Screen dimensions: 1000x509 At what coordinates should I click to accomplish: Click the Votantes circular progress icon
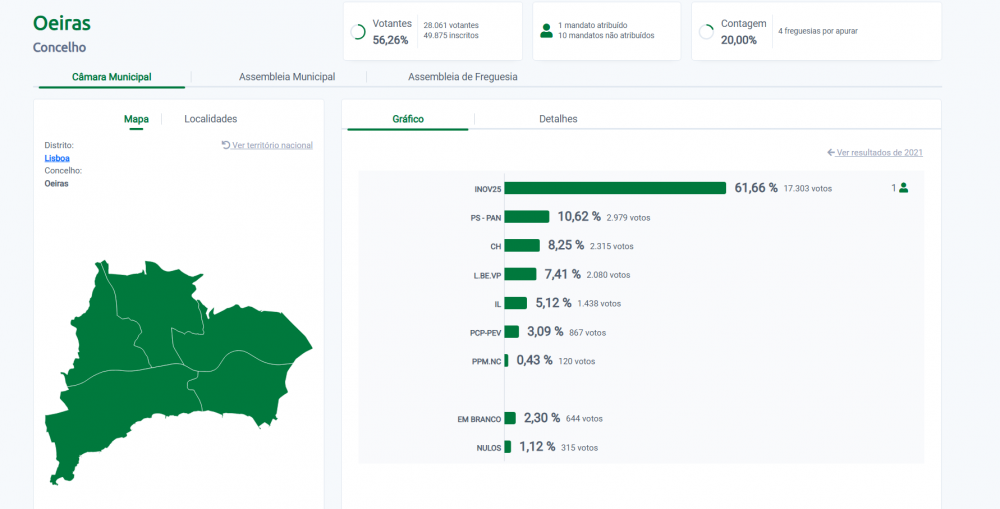coord(358,32)
